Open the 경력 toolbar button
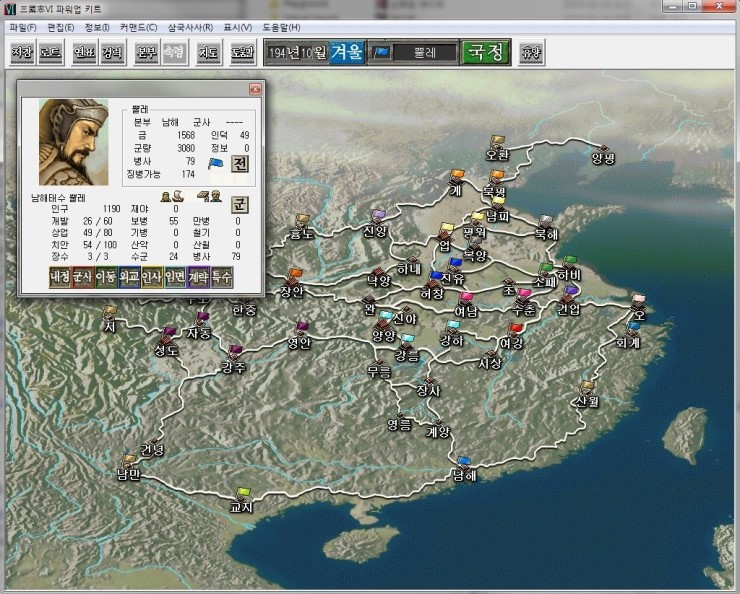Screen dimensions: 740x594 pyautogui.click(x=112, y=52)
